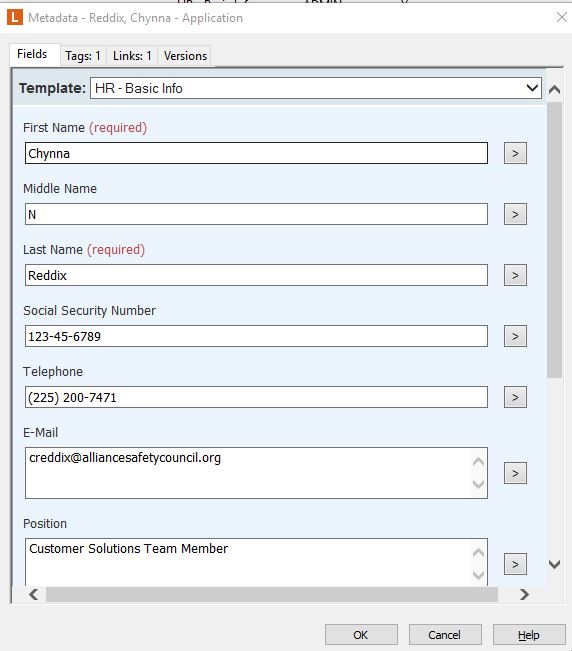The image size is (572, 651).
Task: Click the E-Mail field's down arrow
Action: point(478,484)
